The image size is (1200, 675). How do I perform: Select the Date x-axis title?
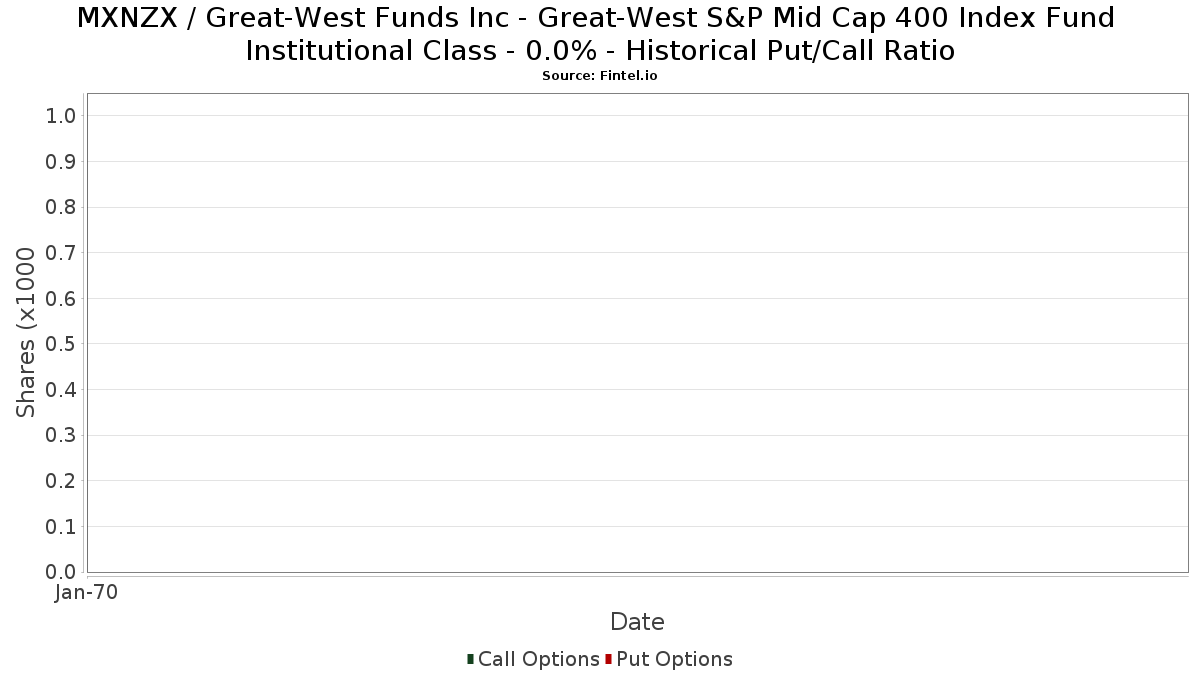point(637,622)
